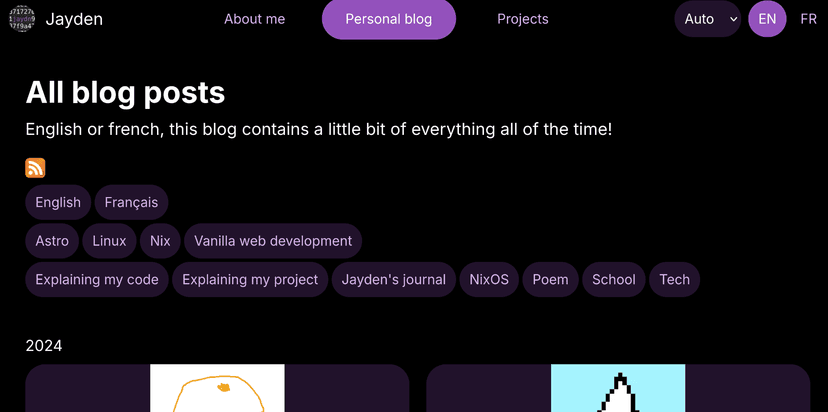Open the Poem category
The width and height of the screenshot is (828, 412).
pyautogui.click(x=550, y=280)
